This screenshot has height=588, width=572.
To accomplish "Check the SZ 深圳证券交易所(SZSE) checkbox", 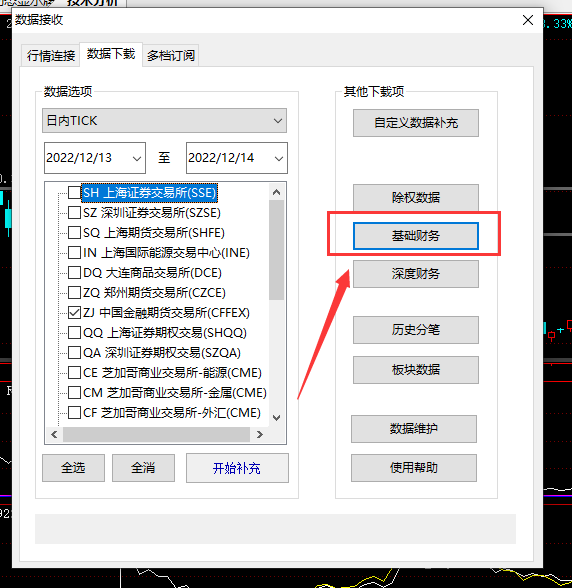I will click(x=74, y=213).
